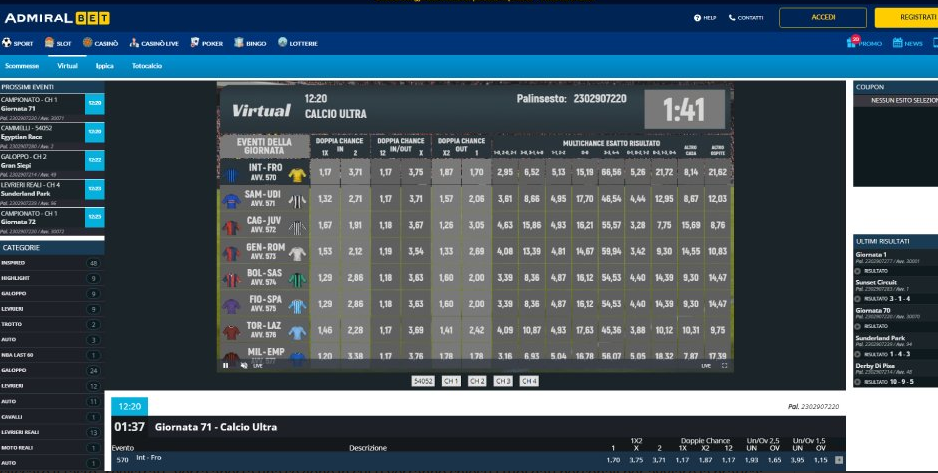This screenshot has height=473, width=938.
Task: Click the AdmiralBet logo
Action: click(57, 18)
